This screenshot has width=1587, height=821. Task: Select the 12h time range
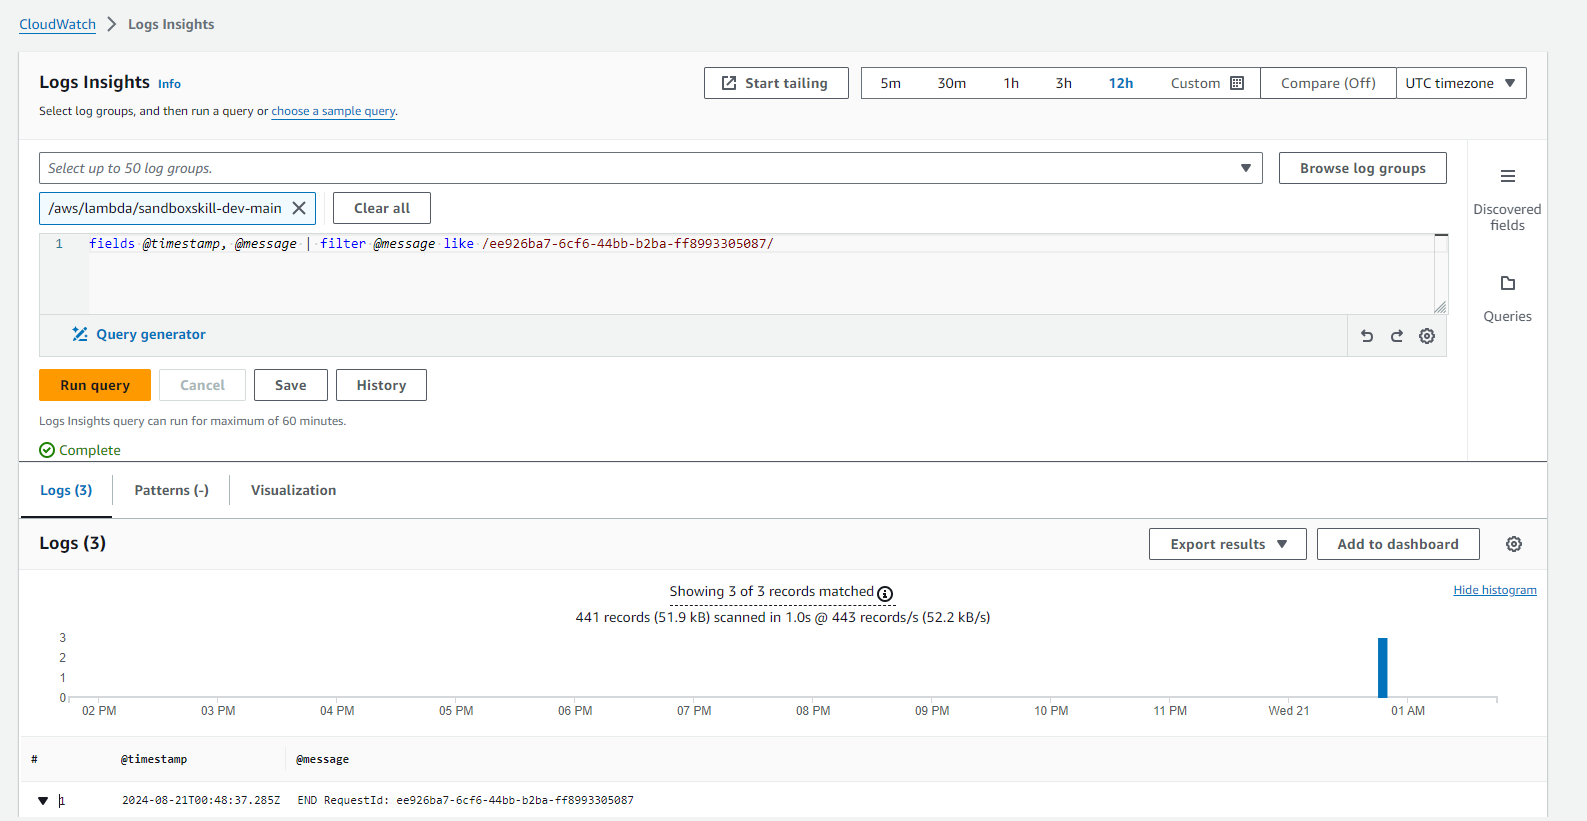[1120, 83]
